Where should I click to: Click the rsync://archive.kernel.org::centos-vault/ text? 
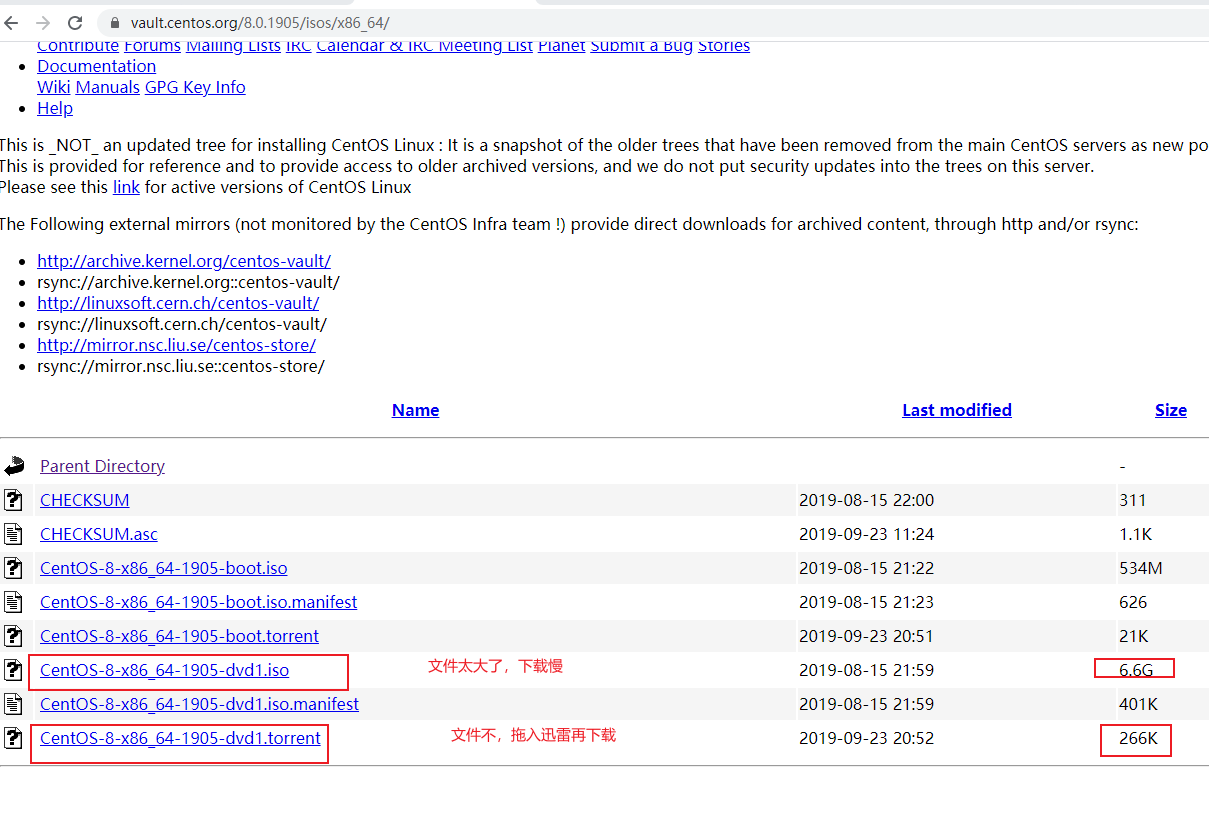point(188,282)
